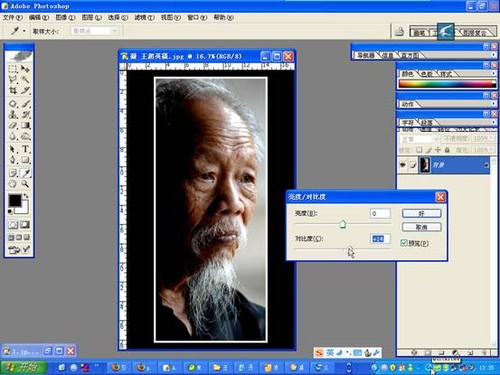Select the Pen tool
The image size is (500, 375).
point(13,160)
